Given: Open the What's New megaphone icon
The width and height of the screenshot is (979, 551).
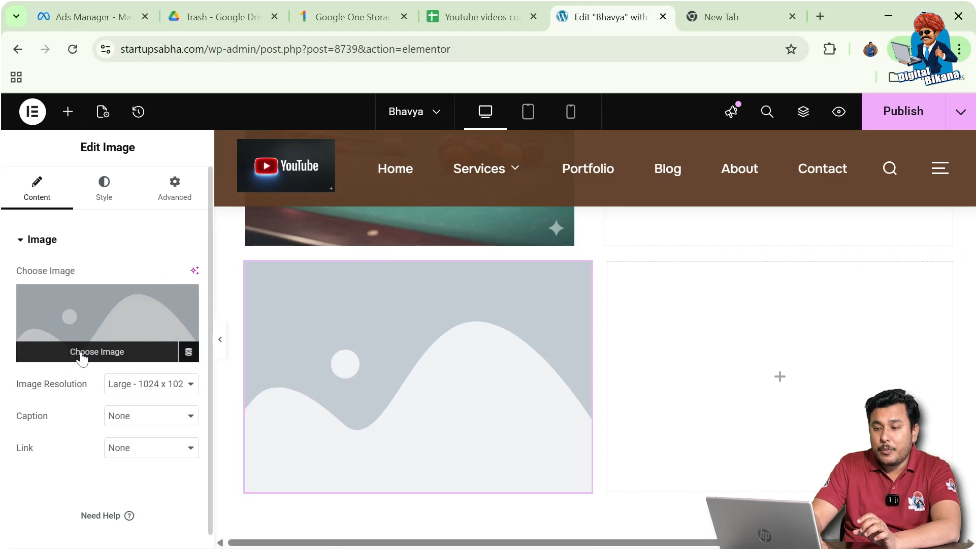Looking at the screenshot, I should [x=731, y=111].
